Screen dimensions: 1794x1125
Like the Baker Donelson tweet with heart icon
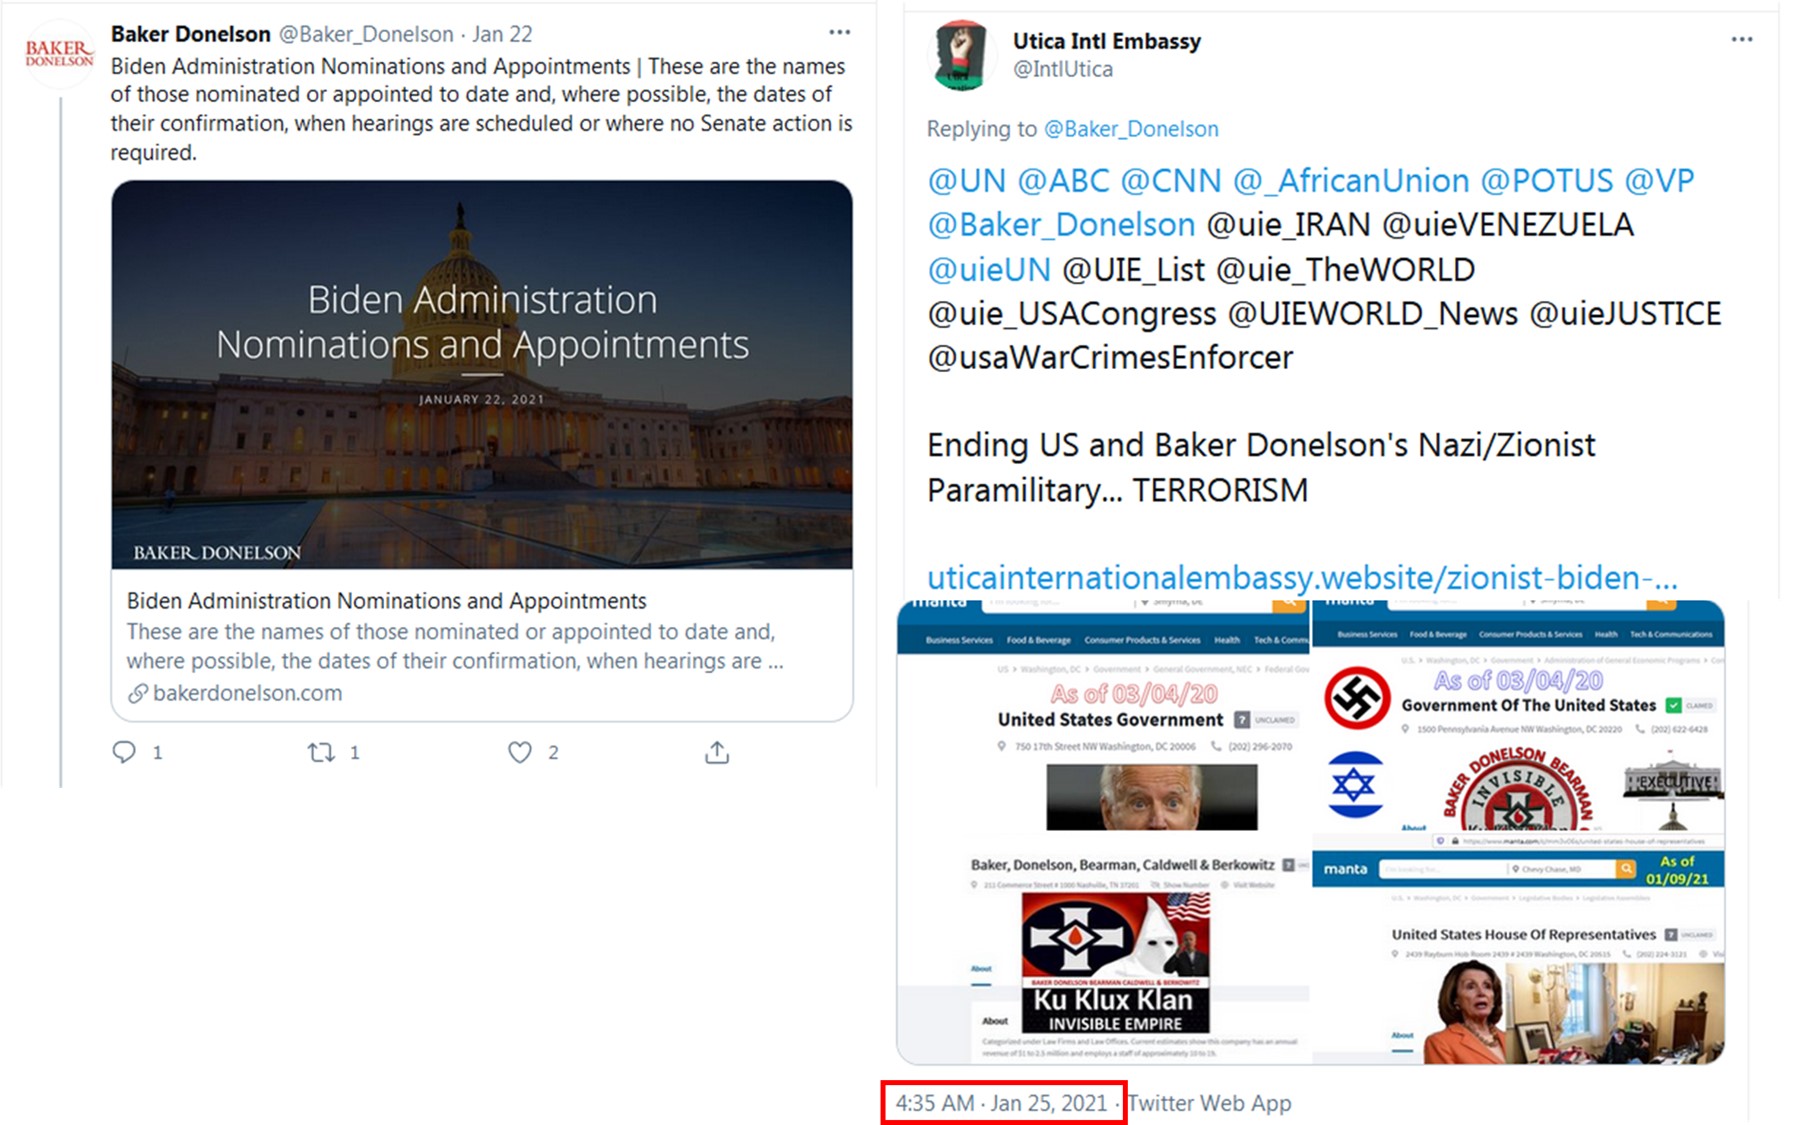point(520,752)
